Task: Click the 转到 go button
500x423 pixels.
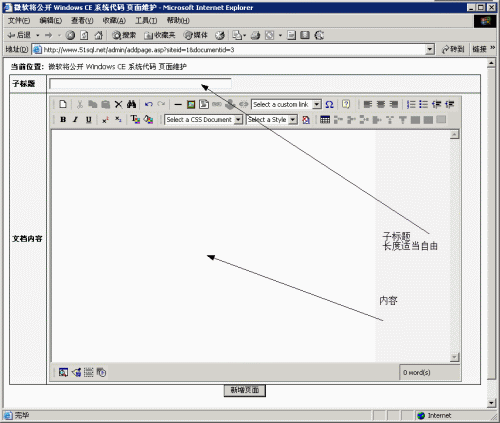Action: 453,49
